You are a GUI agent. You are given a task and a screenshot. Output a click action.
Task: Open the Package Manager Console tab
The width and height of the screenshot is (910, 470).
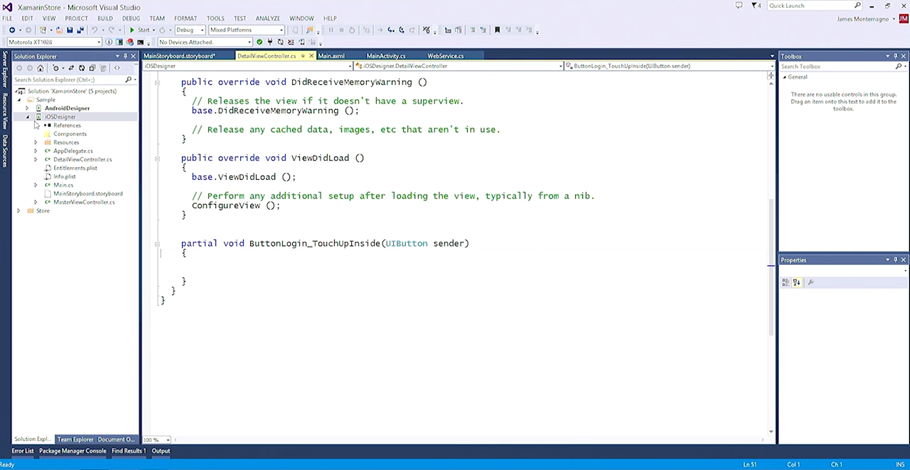click(x=73, y=451)
